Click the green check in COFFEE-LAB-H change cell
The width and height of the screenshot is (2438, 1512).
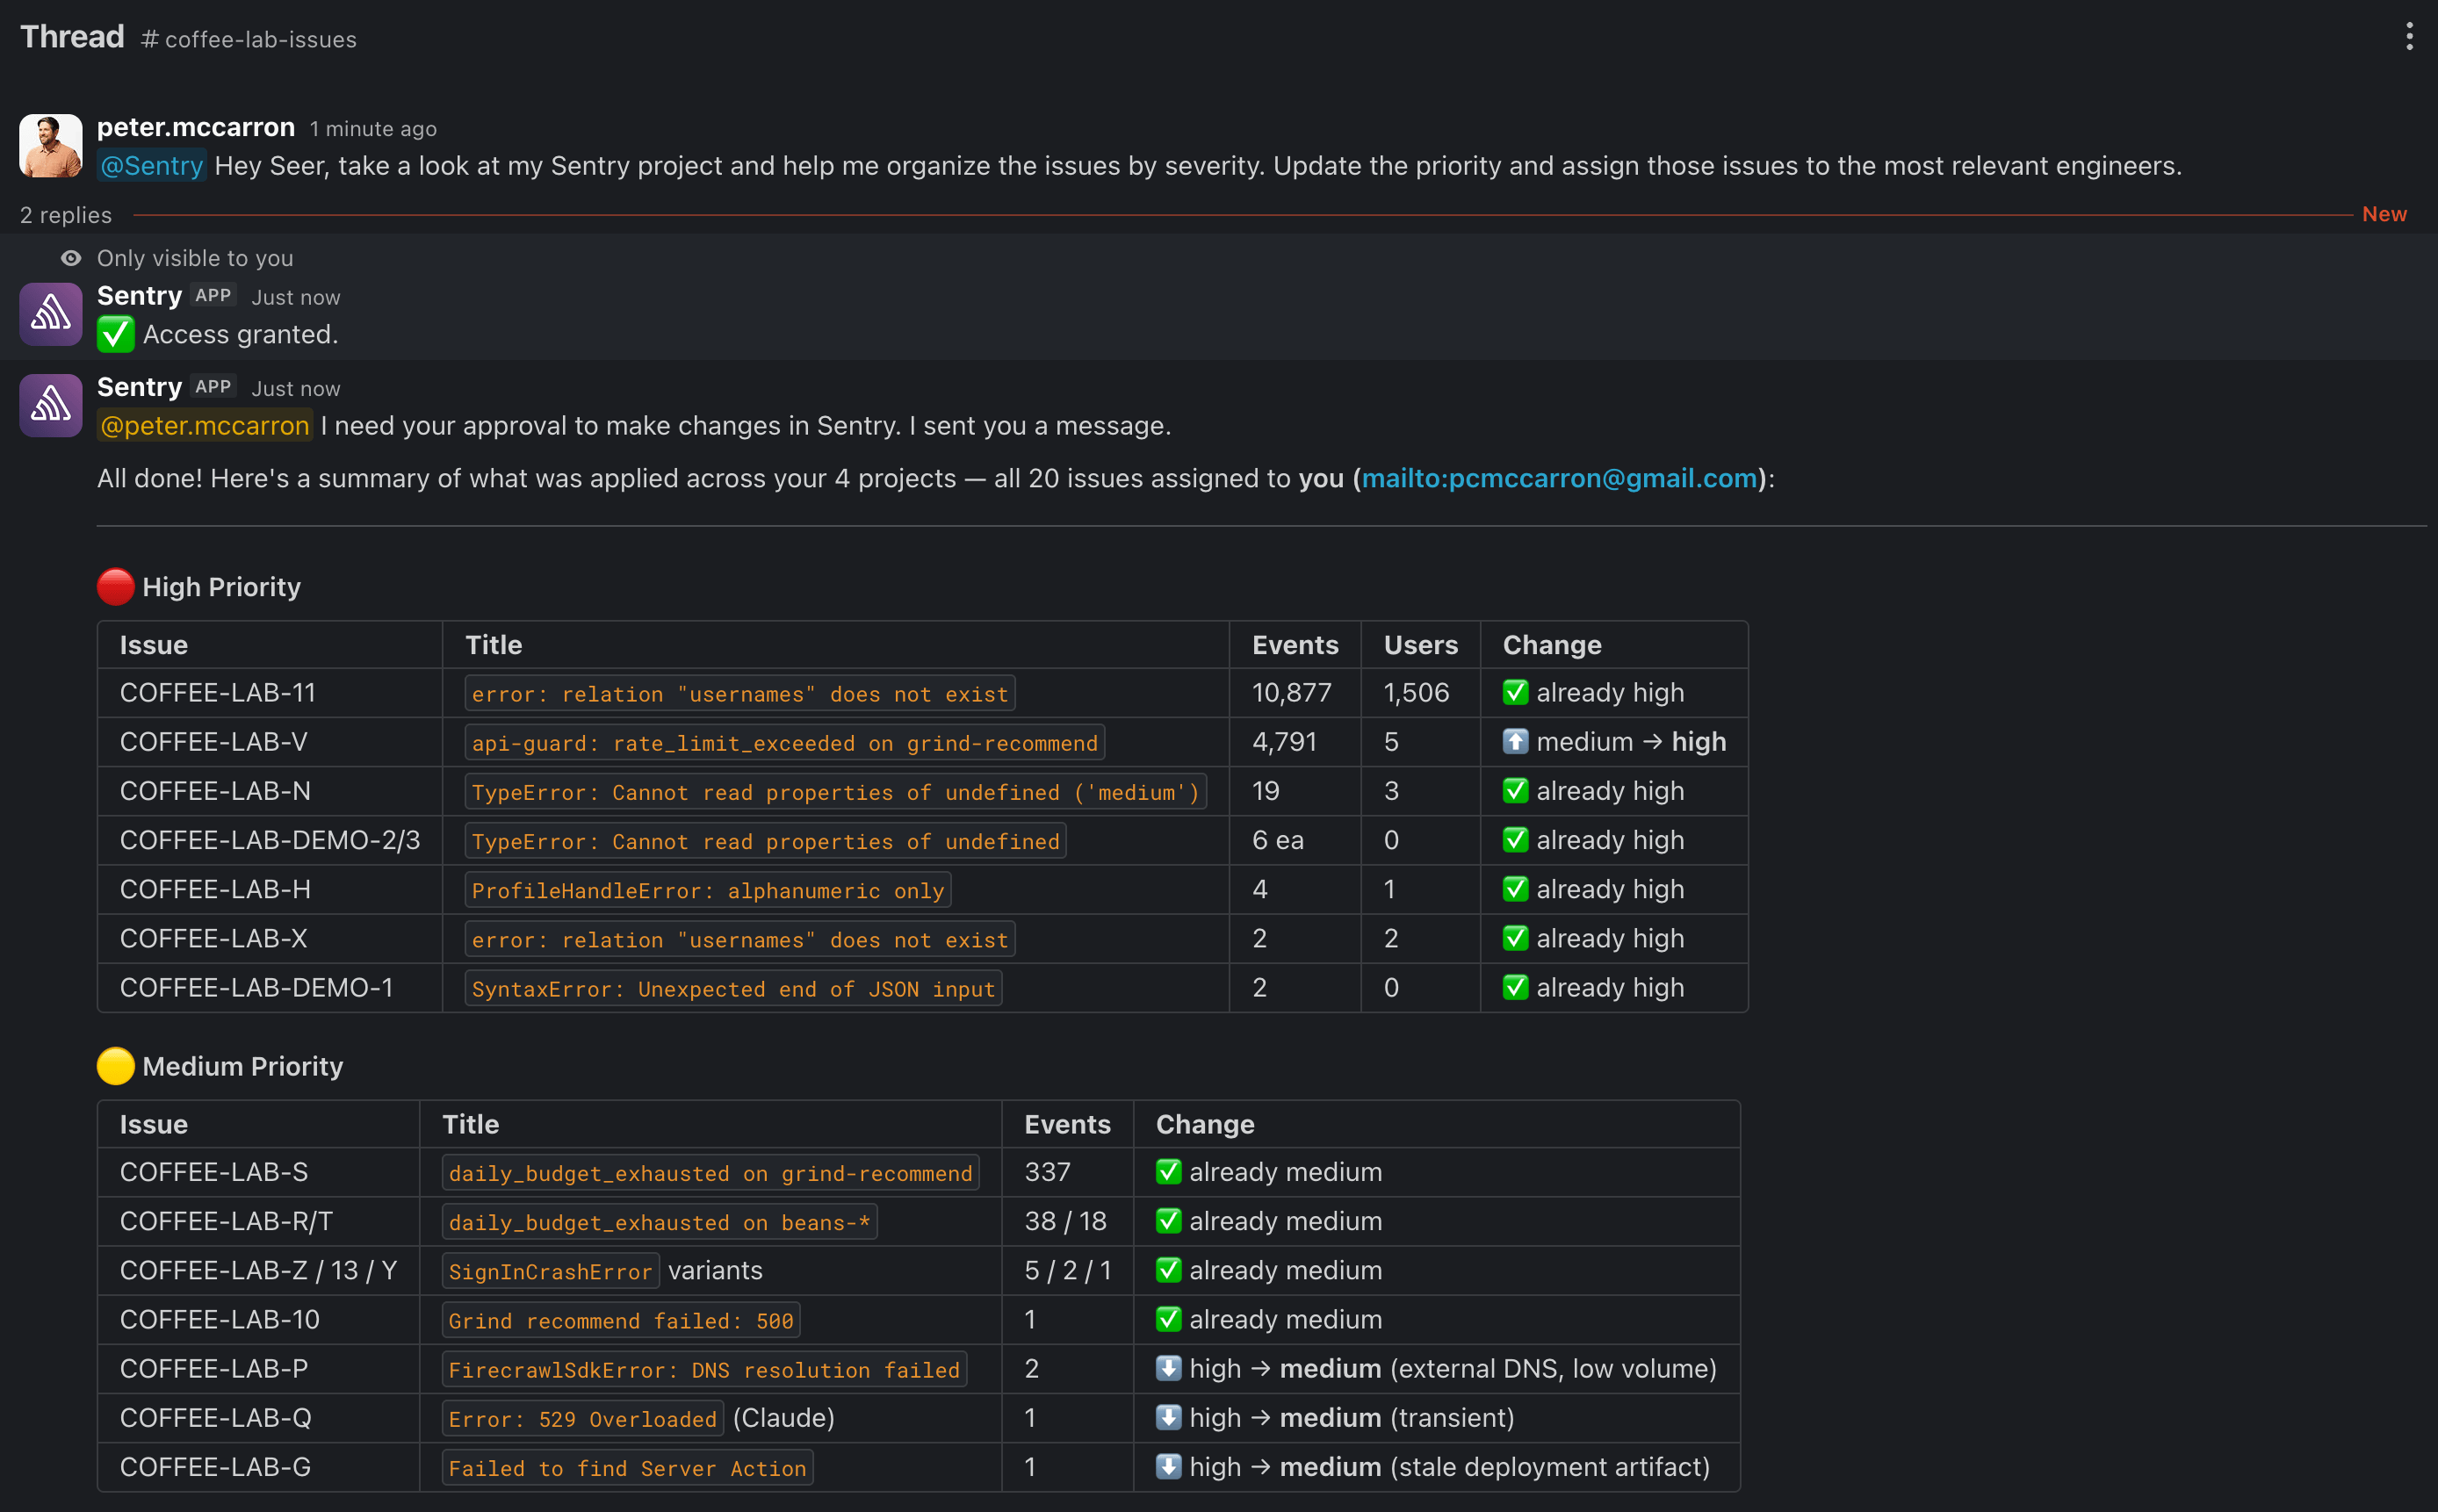click(x=1515, y=889)
